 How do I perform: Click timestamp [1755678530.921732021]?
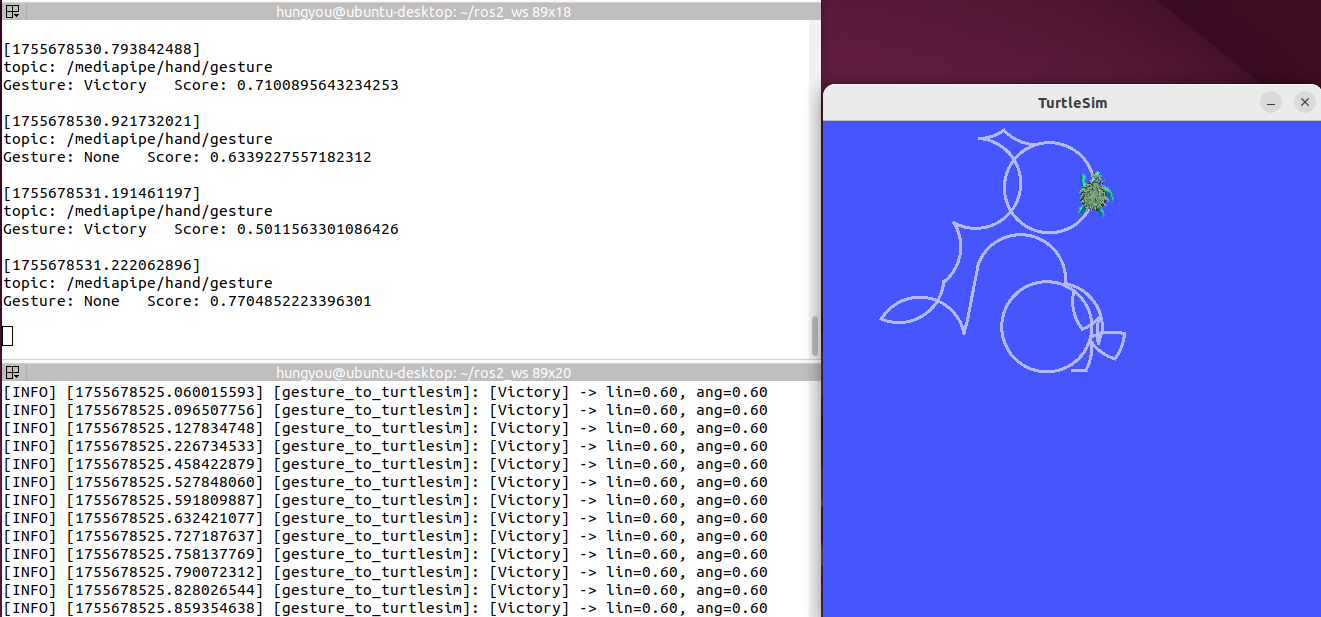click(102, 121)
